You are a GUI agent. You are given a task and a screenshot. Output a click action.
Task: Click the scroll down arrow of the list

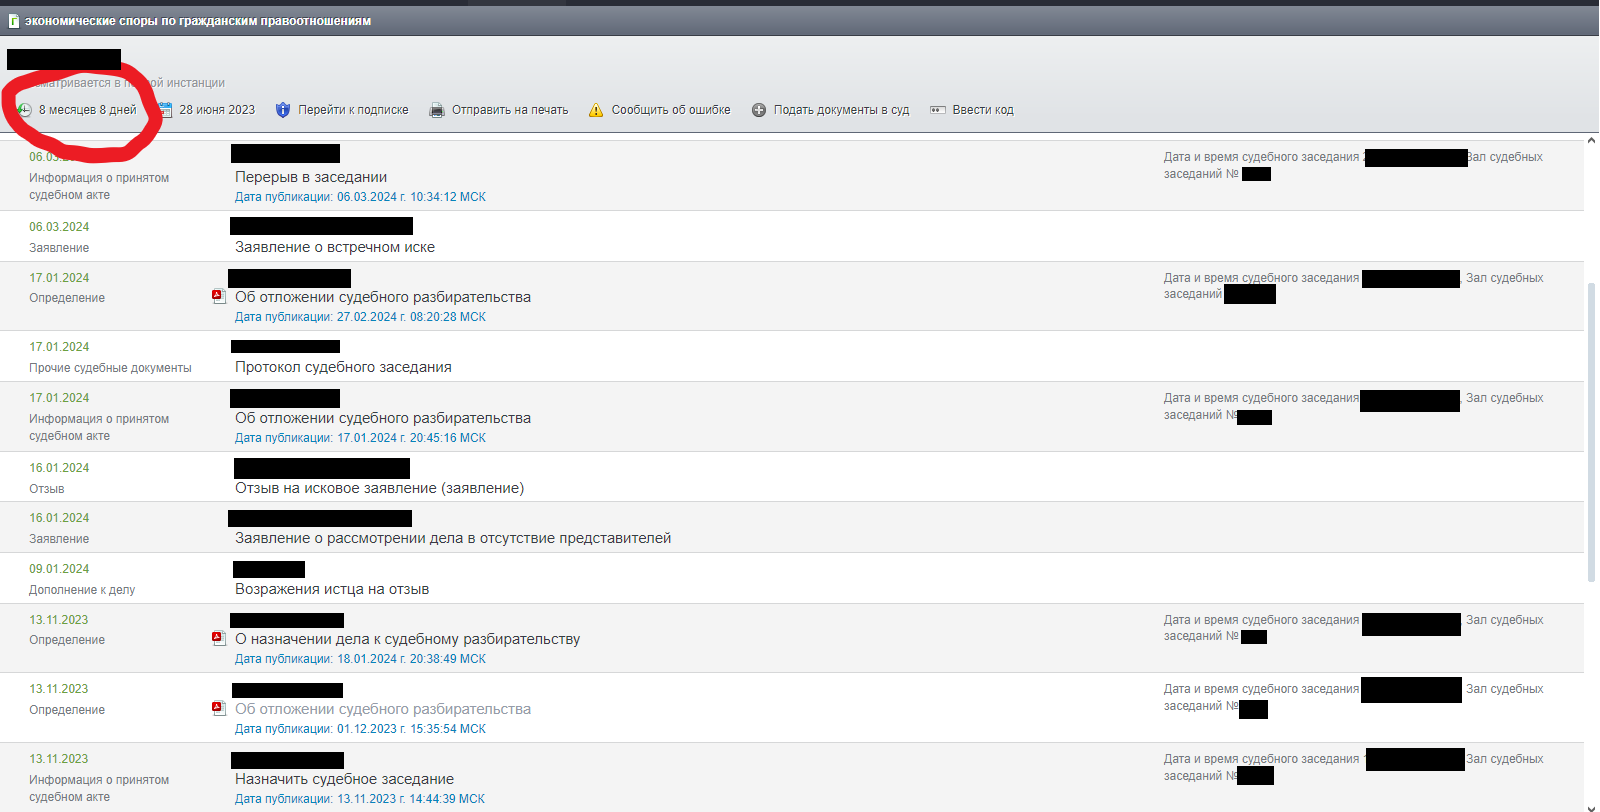point(1591,805)
